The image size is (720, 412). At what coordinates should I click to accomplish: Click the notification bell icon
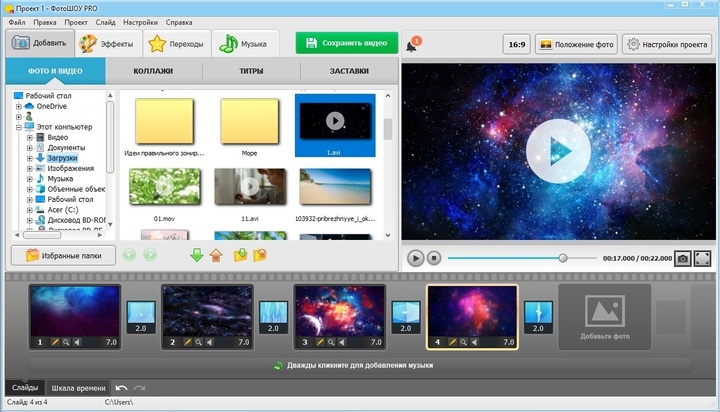pyautogui.click(x=412, y=45)
